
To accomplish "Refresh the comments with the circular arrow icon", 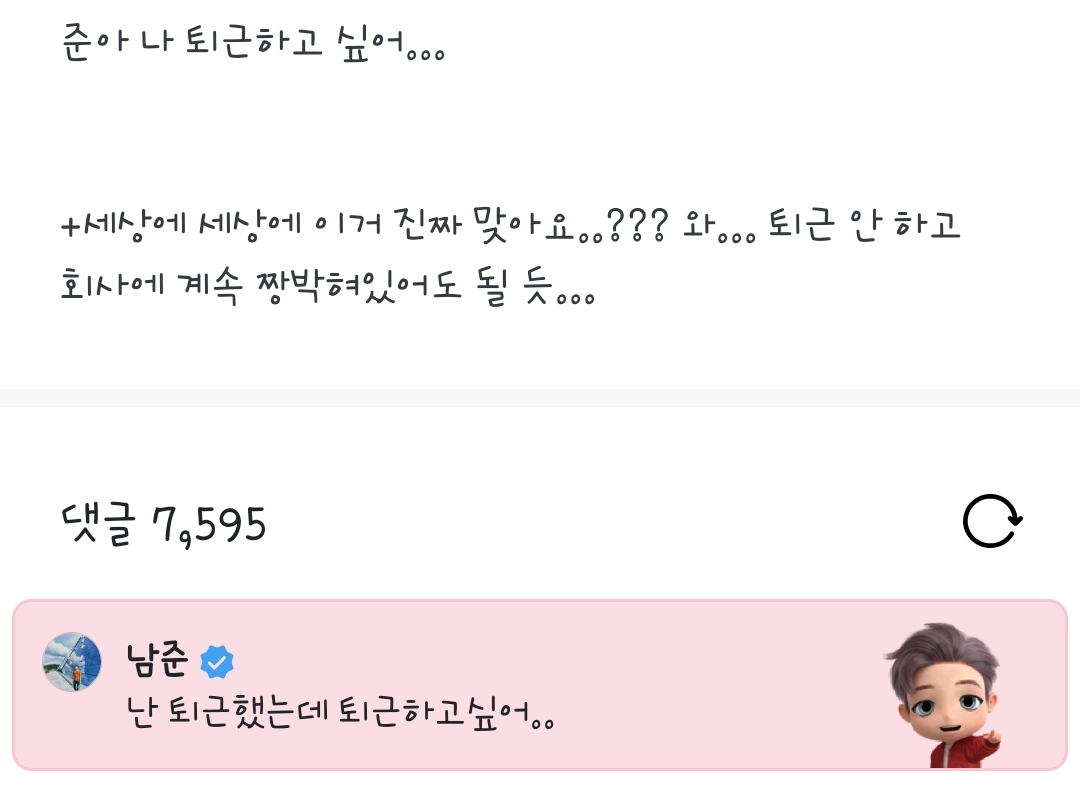I will point(993,521).
